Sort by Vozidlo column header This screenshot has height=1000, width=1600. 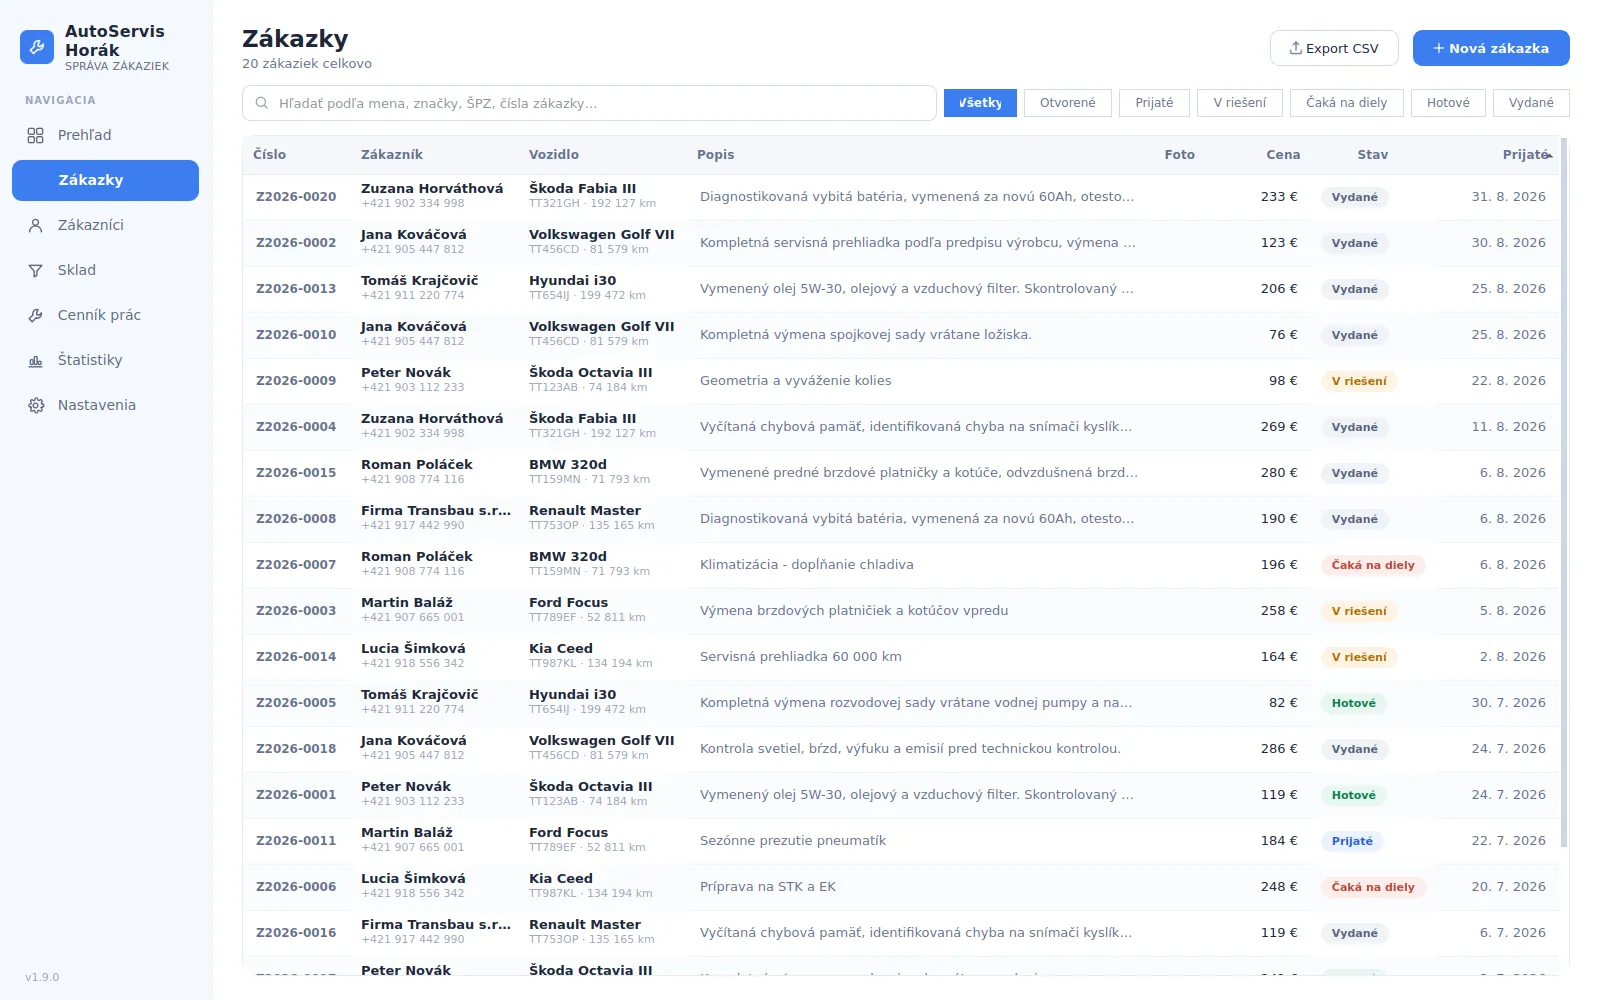coord(554,154)
